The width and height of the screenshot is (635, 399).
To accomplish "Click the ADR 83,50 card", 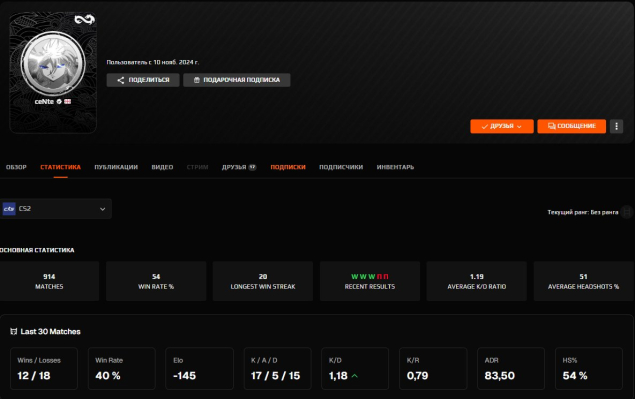I will (511, 369).
